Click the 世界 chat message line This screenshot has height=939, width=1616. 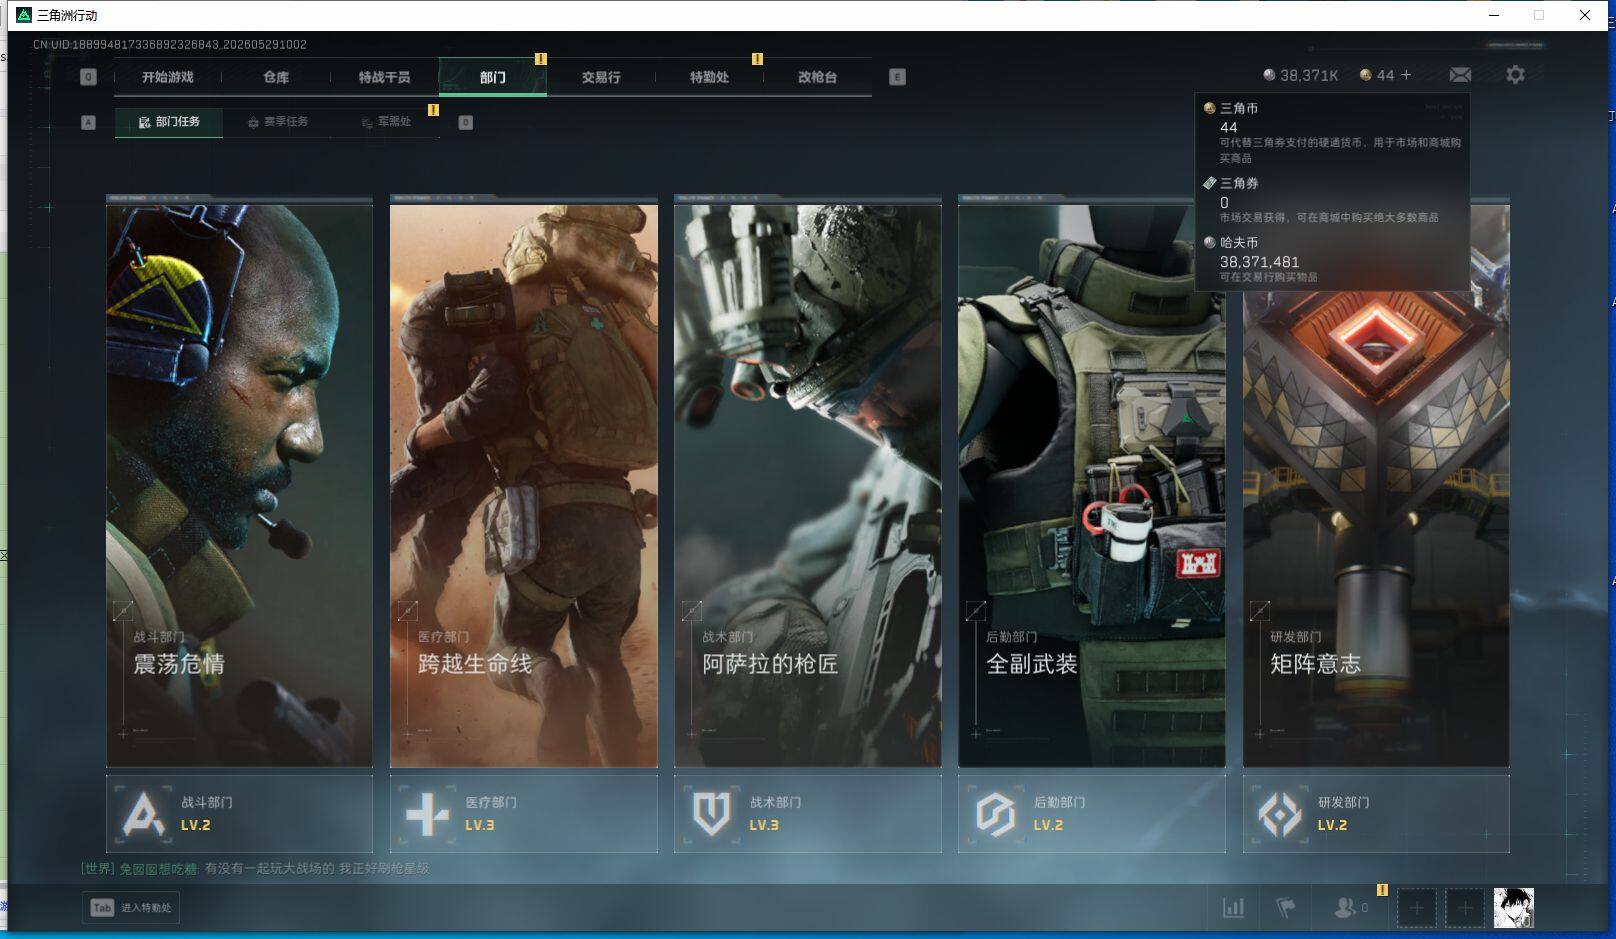(x=255, y=869)
